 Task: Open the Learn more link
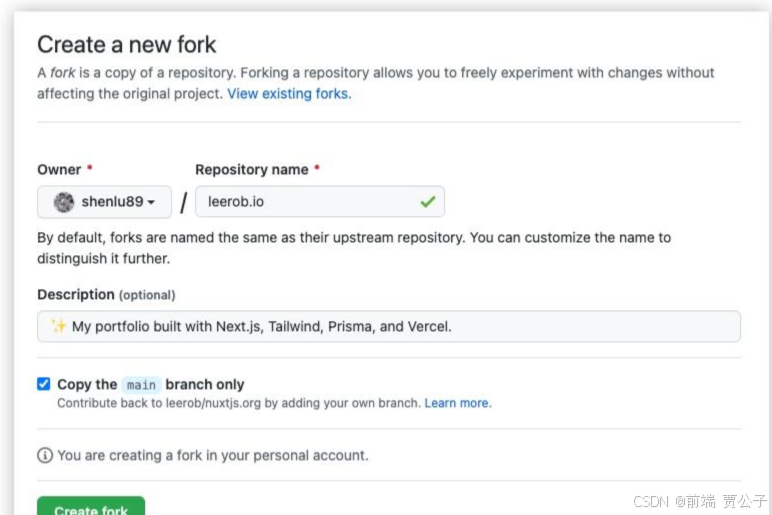pos(458,403)
